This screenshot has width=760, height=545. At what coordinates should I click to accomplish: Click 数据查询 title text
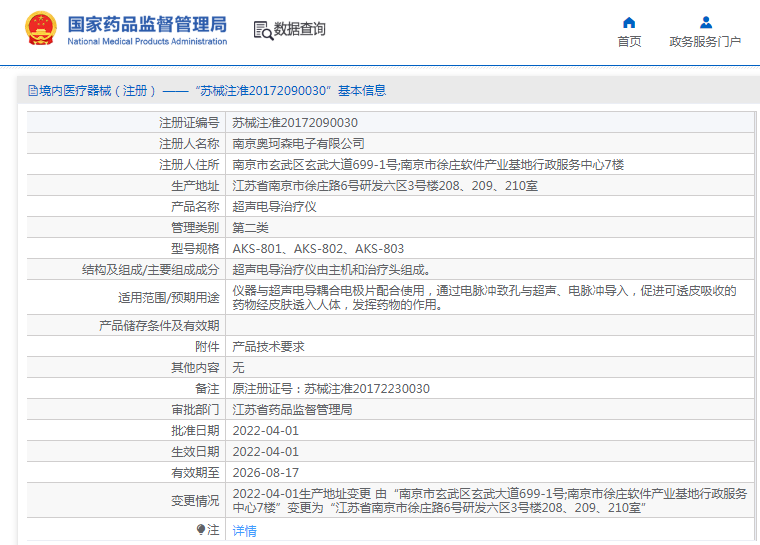point(300,29)
